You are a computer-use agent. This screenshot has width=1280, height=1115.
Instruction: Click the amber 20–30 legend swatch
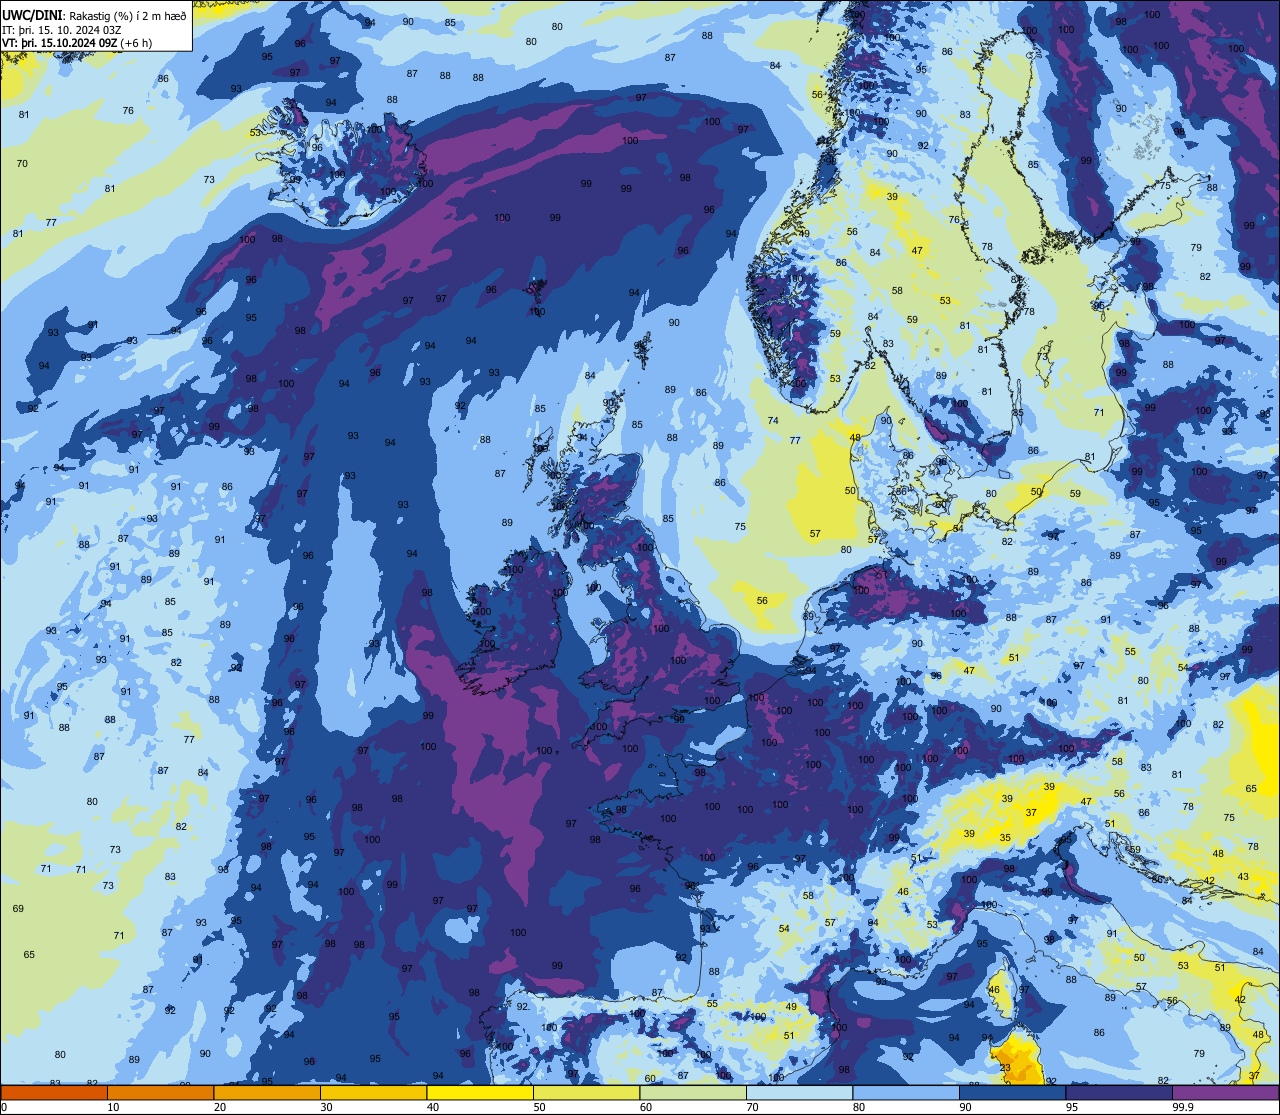pyautogui.click(x=267, y=1092)
